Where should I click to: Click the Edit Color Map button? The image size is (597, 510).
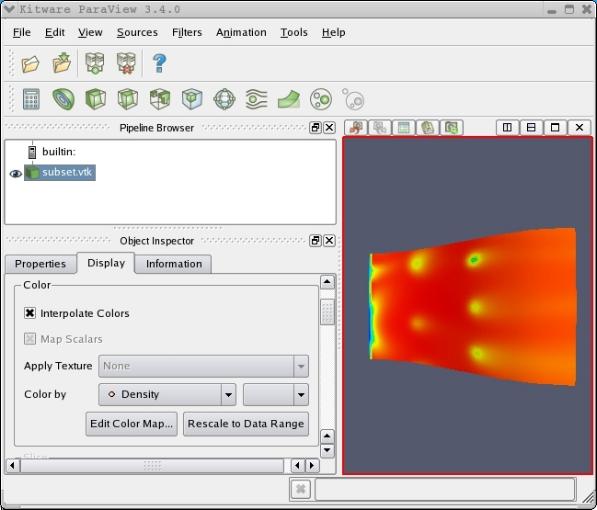coord(131,424)
